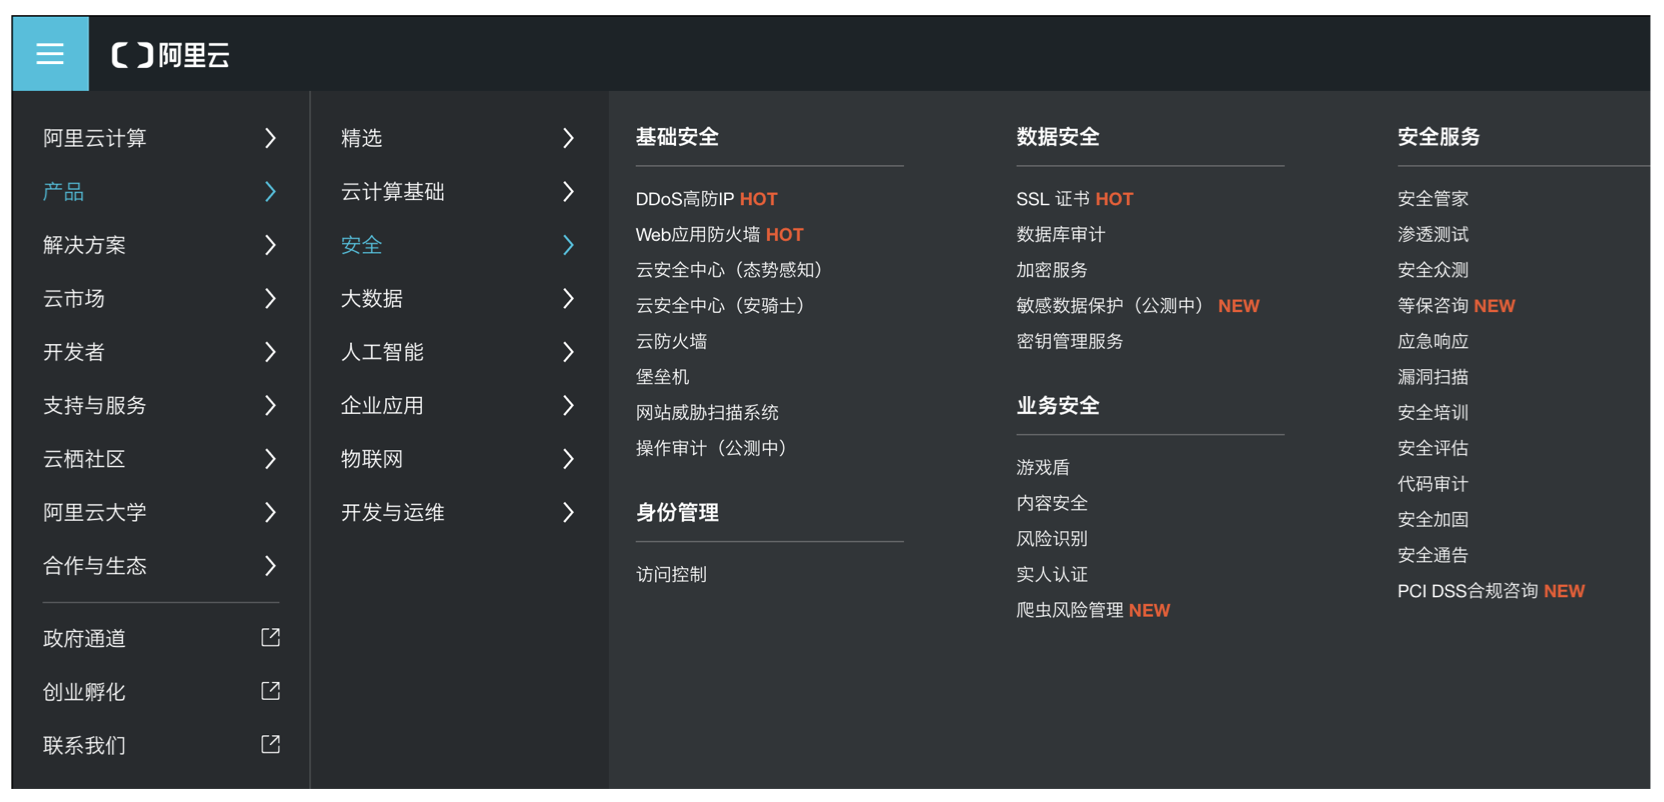Open the 应急响应 service link
This screenshot has width=1664, height=802.
(x=1432, y=341)
